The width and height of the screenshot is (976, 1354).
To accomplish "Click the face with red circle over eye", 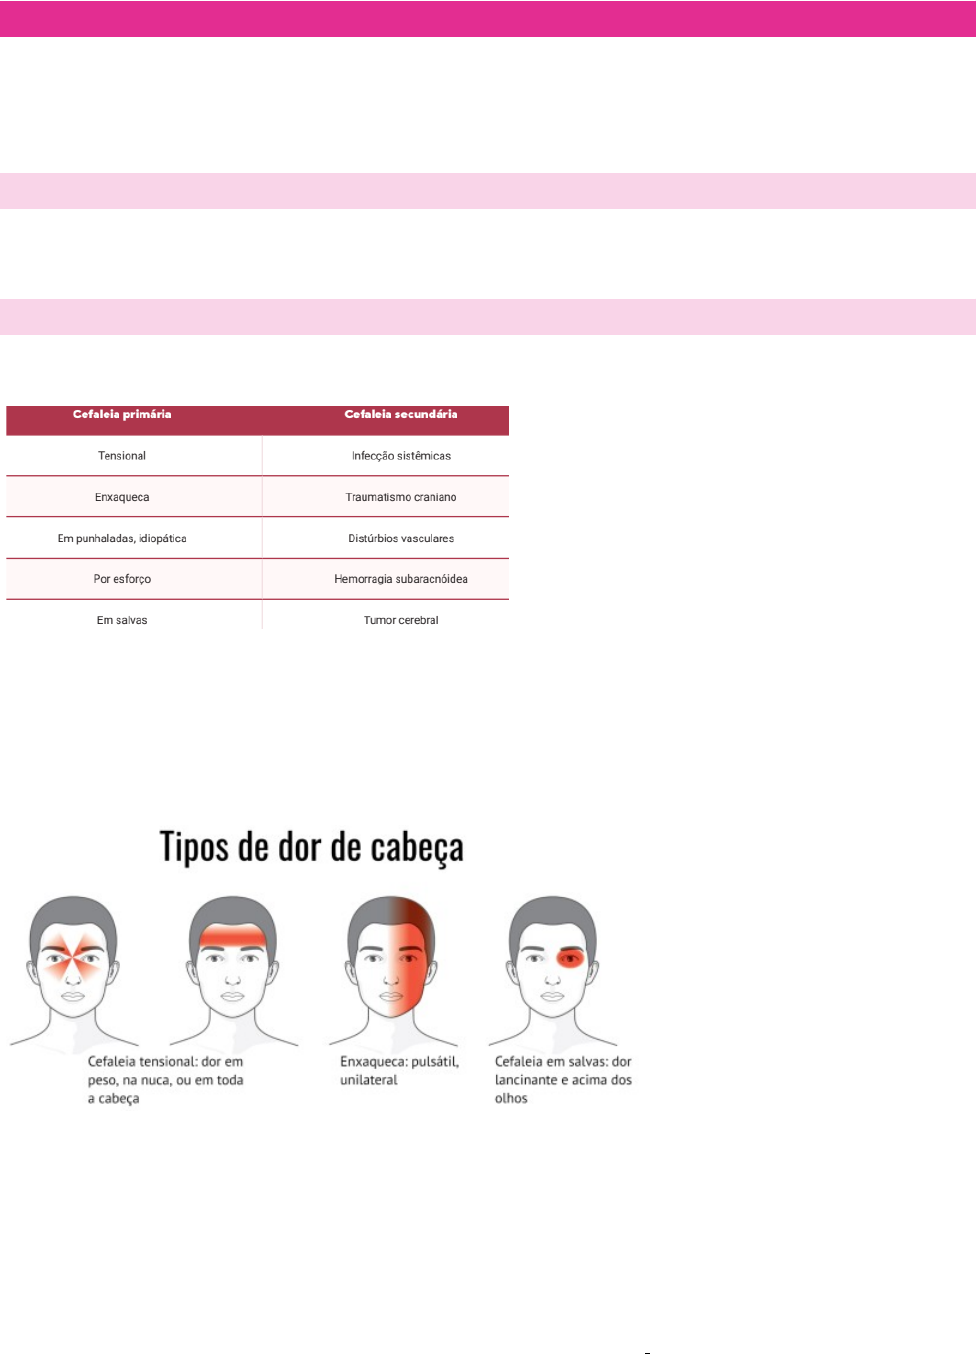I will click(553, 960).
